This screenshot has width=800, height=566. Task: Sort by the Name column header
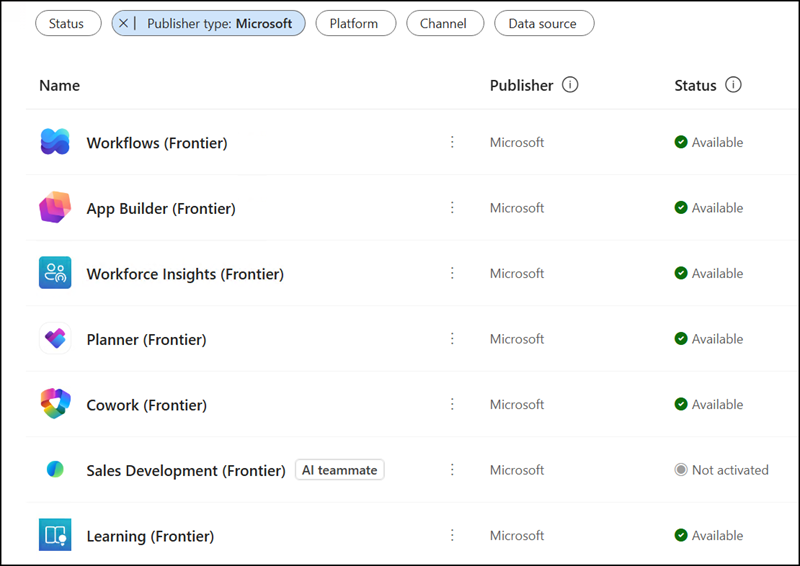coord(59,86)
